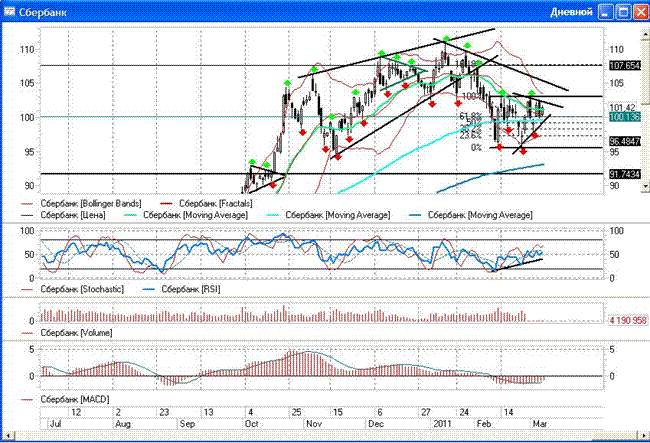650x443 pixels.
Task: Click the 100.136 current price label
Action: (625, 117)
